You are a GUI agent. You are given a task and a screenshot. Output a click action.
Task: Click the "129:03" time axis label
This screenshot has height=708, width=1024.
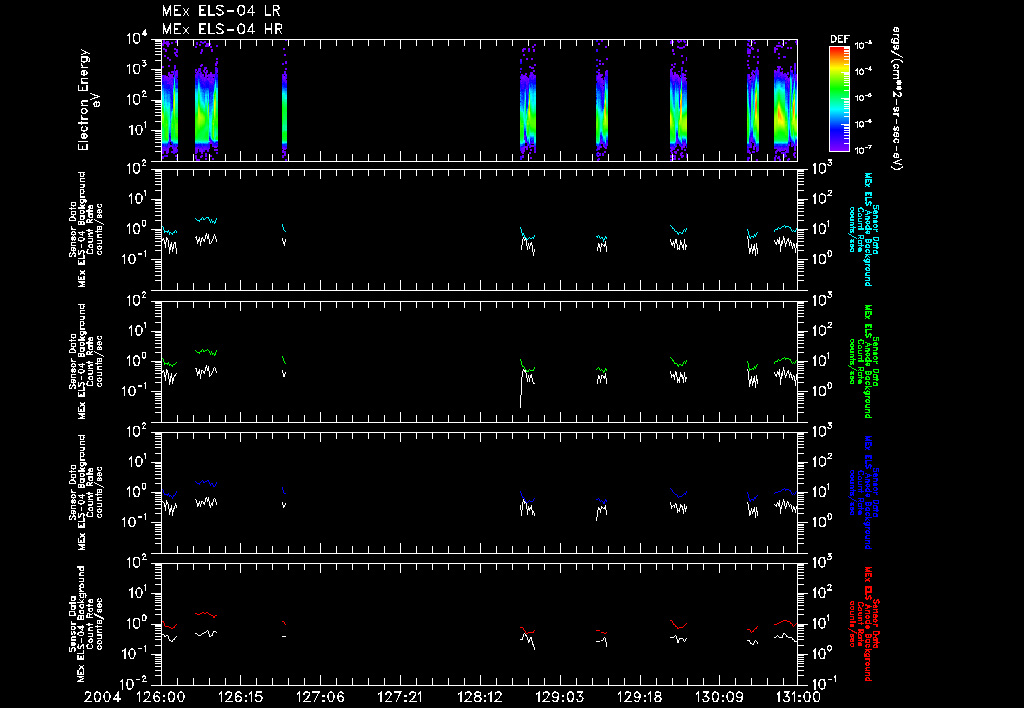click(558, 697)
